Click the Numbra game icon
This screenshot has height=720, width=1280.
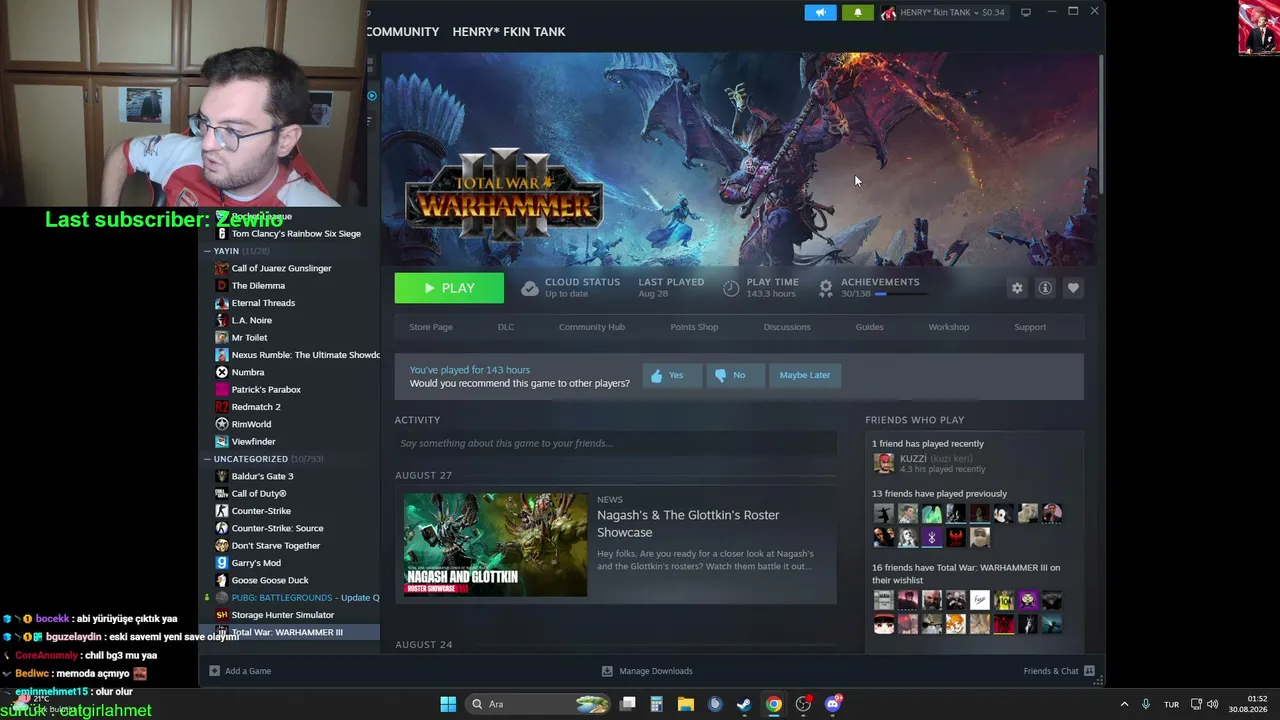pos(222,372)
